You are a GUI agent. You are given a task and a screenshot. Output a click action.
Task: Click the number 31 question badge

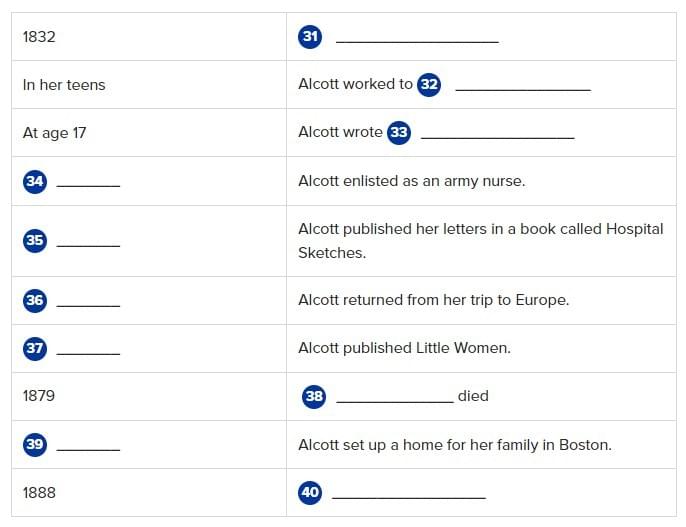tap(310, 37)
